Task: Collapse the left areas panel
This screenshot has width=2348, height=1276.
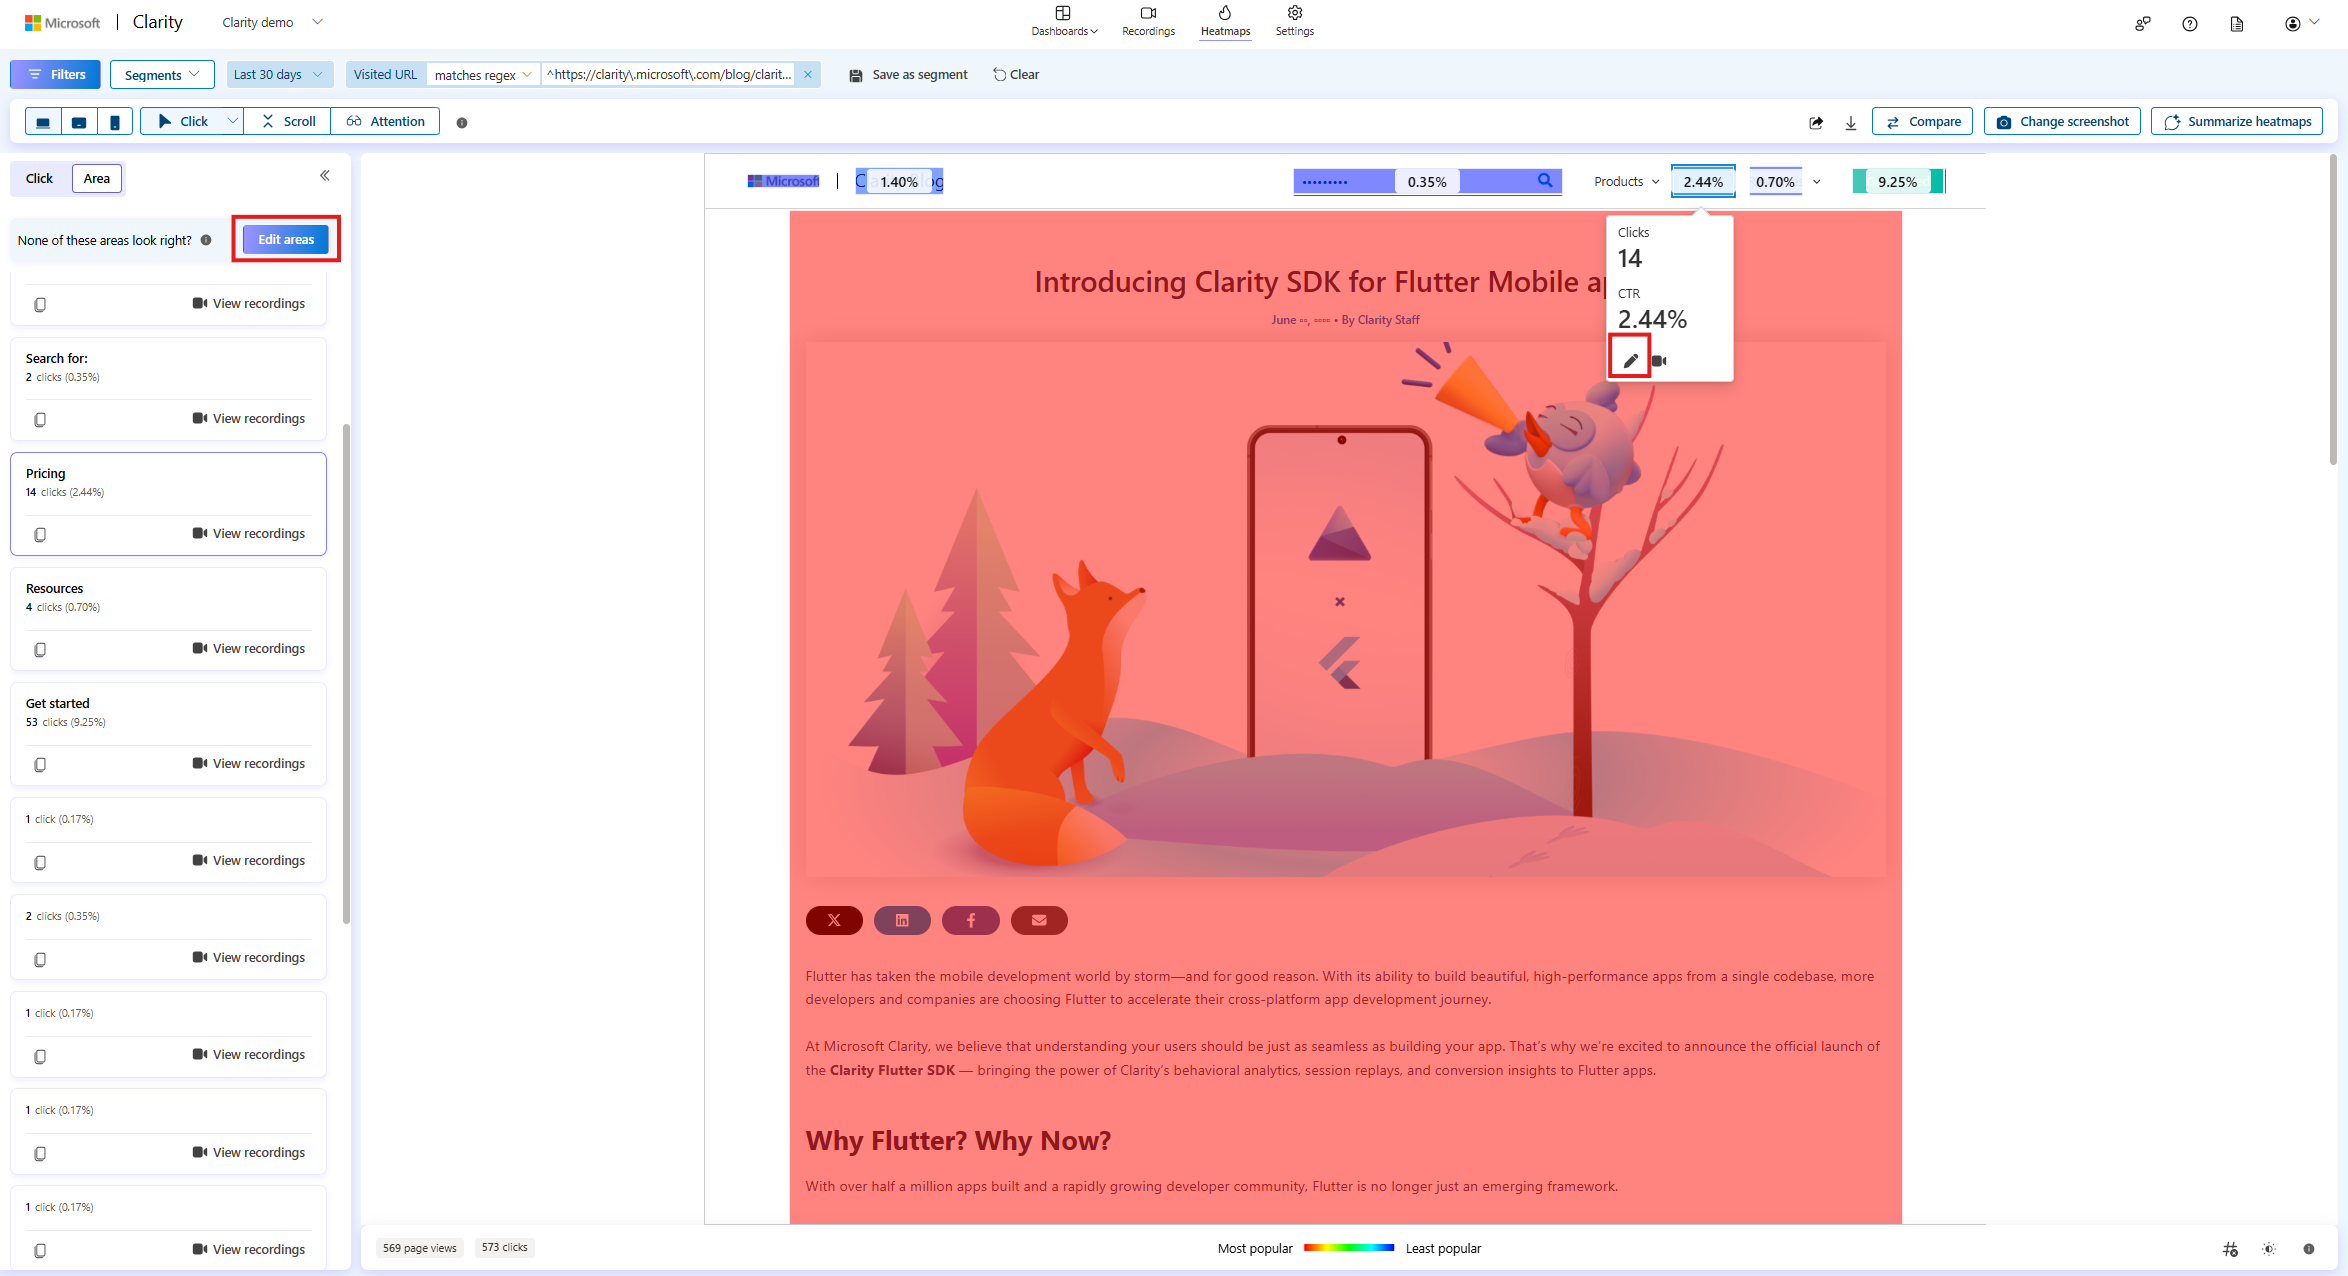Action: (325, 176)
